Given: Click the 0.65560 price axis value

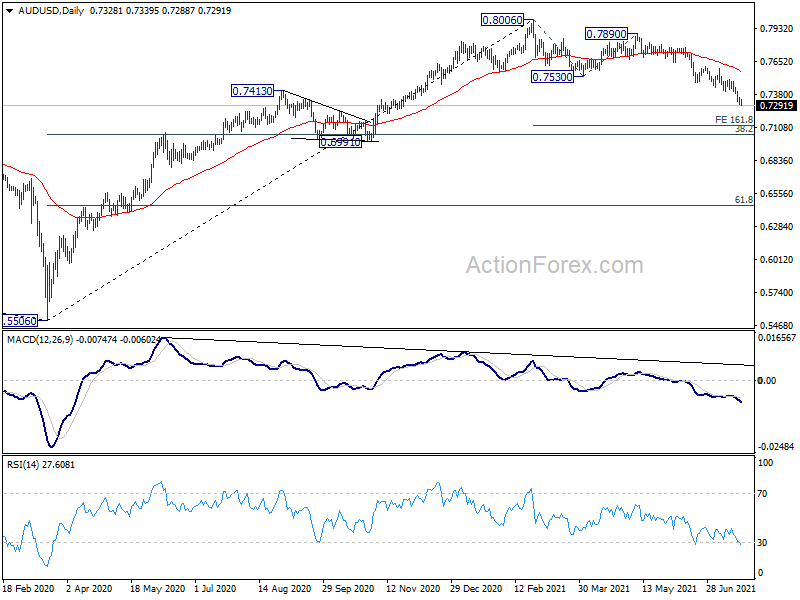Looking at the screenshot, I should point(777,194).
